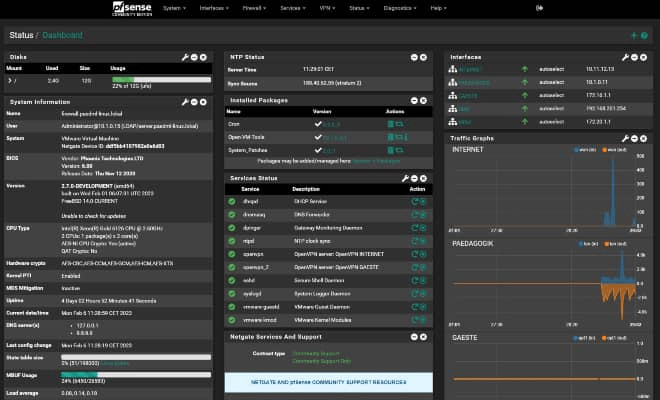The image size is (660, 400).
Task: Restart the sshd service
Action: [x=415, y=280]
